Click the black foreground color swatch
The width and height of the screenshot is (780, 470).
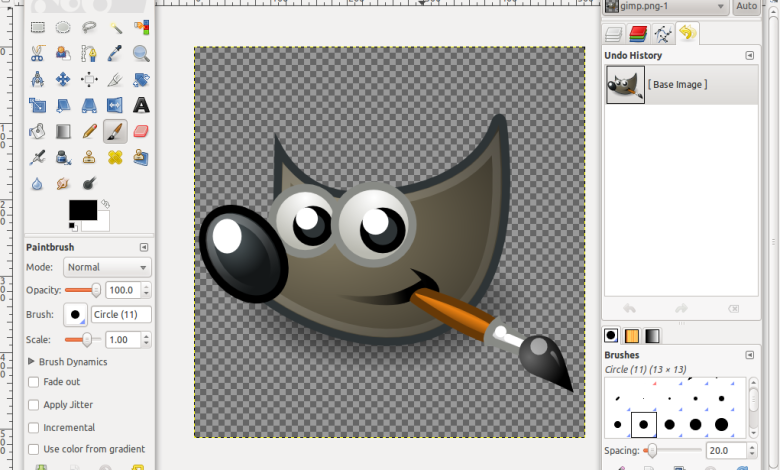[82, 210]
